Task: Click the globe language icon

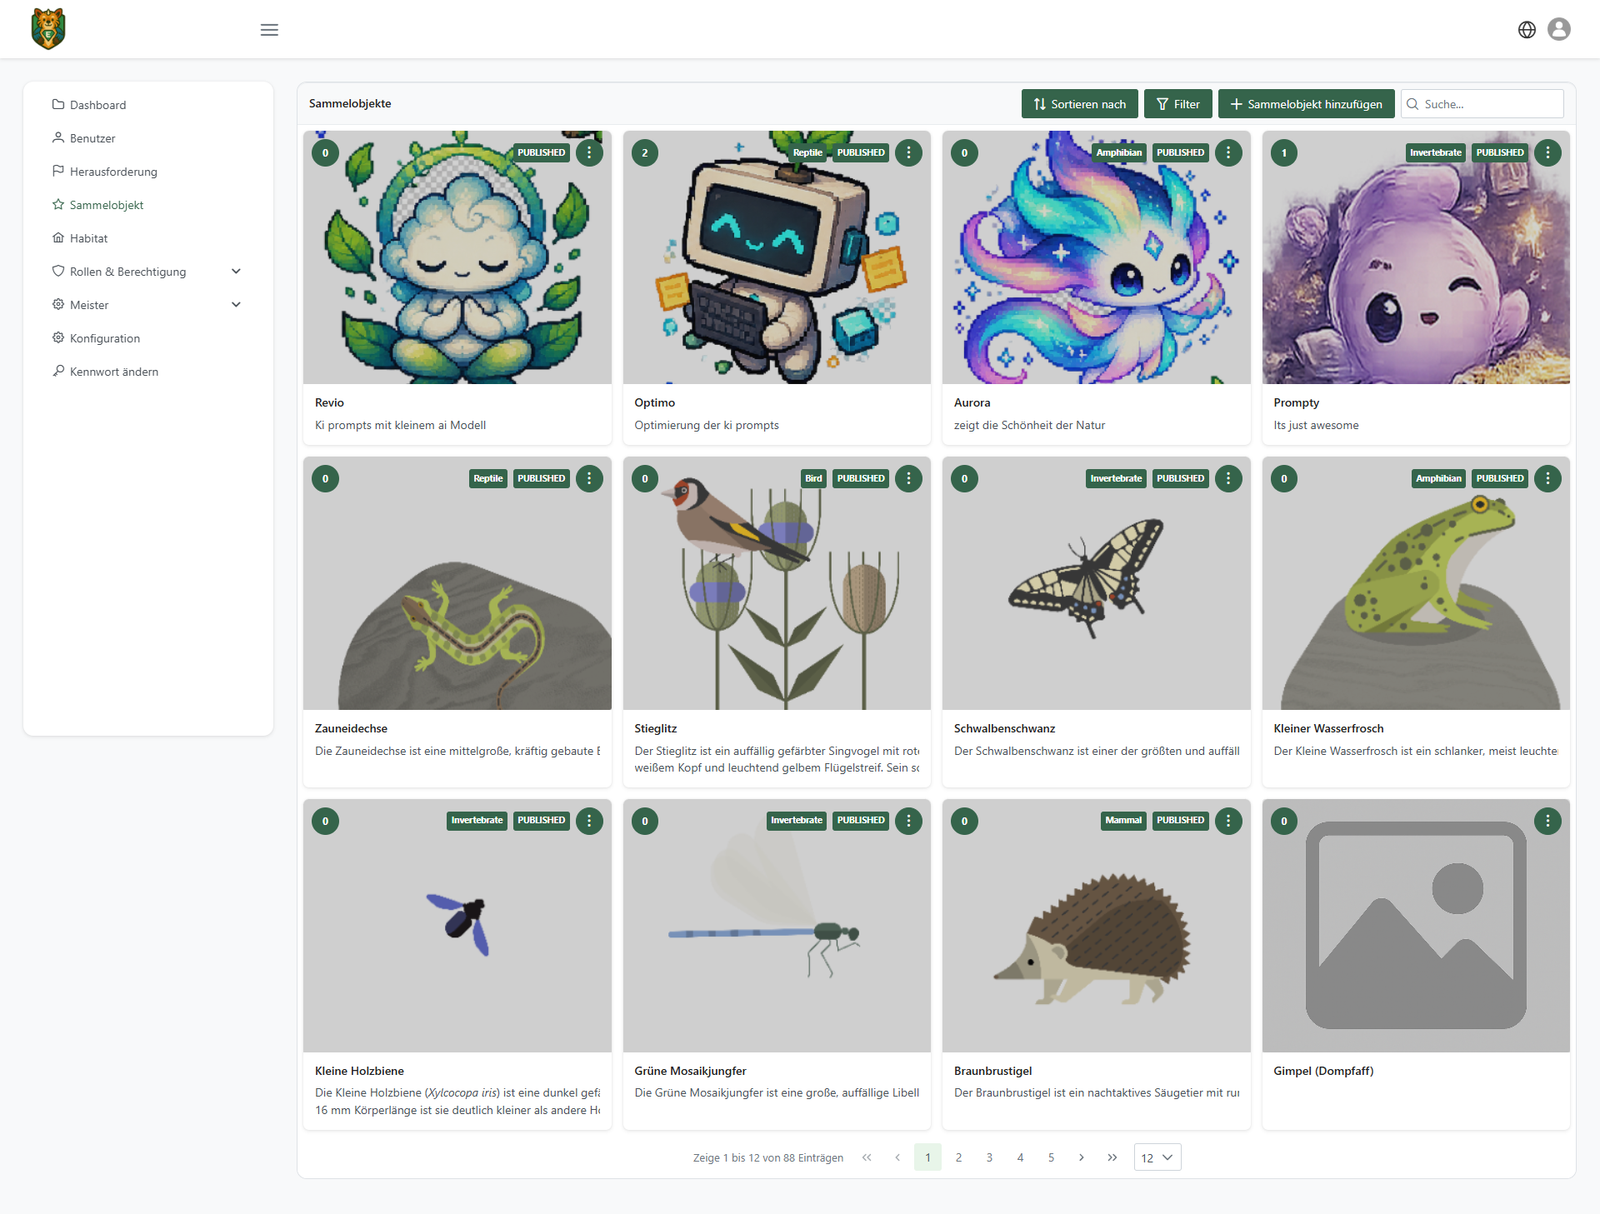Action: 1527,30
